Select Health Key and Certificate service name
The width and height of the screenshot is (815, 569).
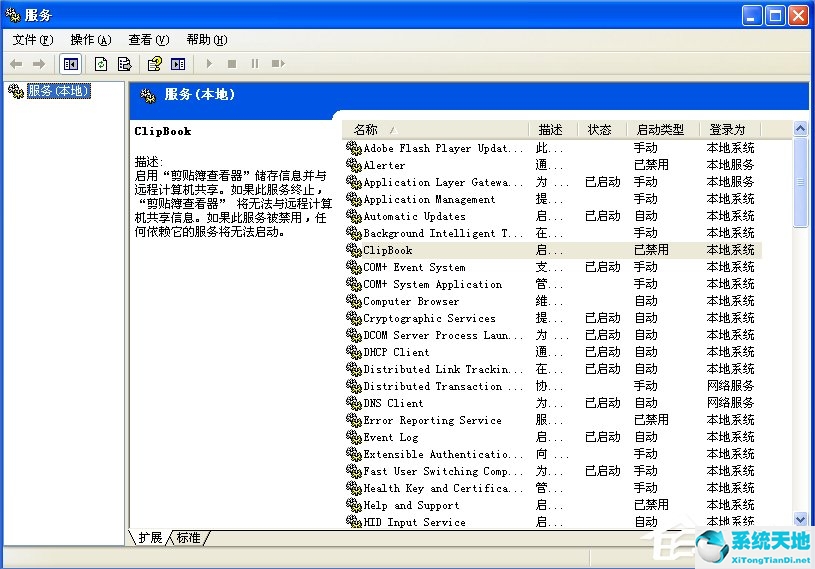pos(443,488)
